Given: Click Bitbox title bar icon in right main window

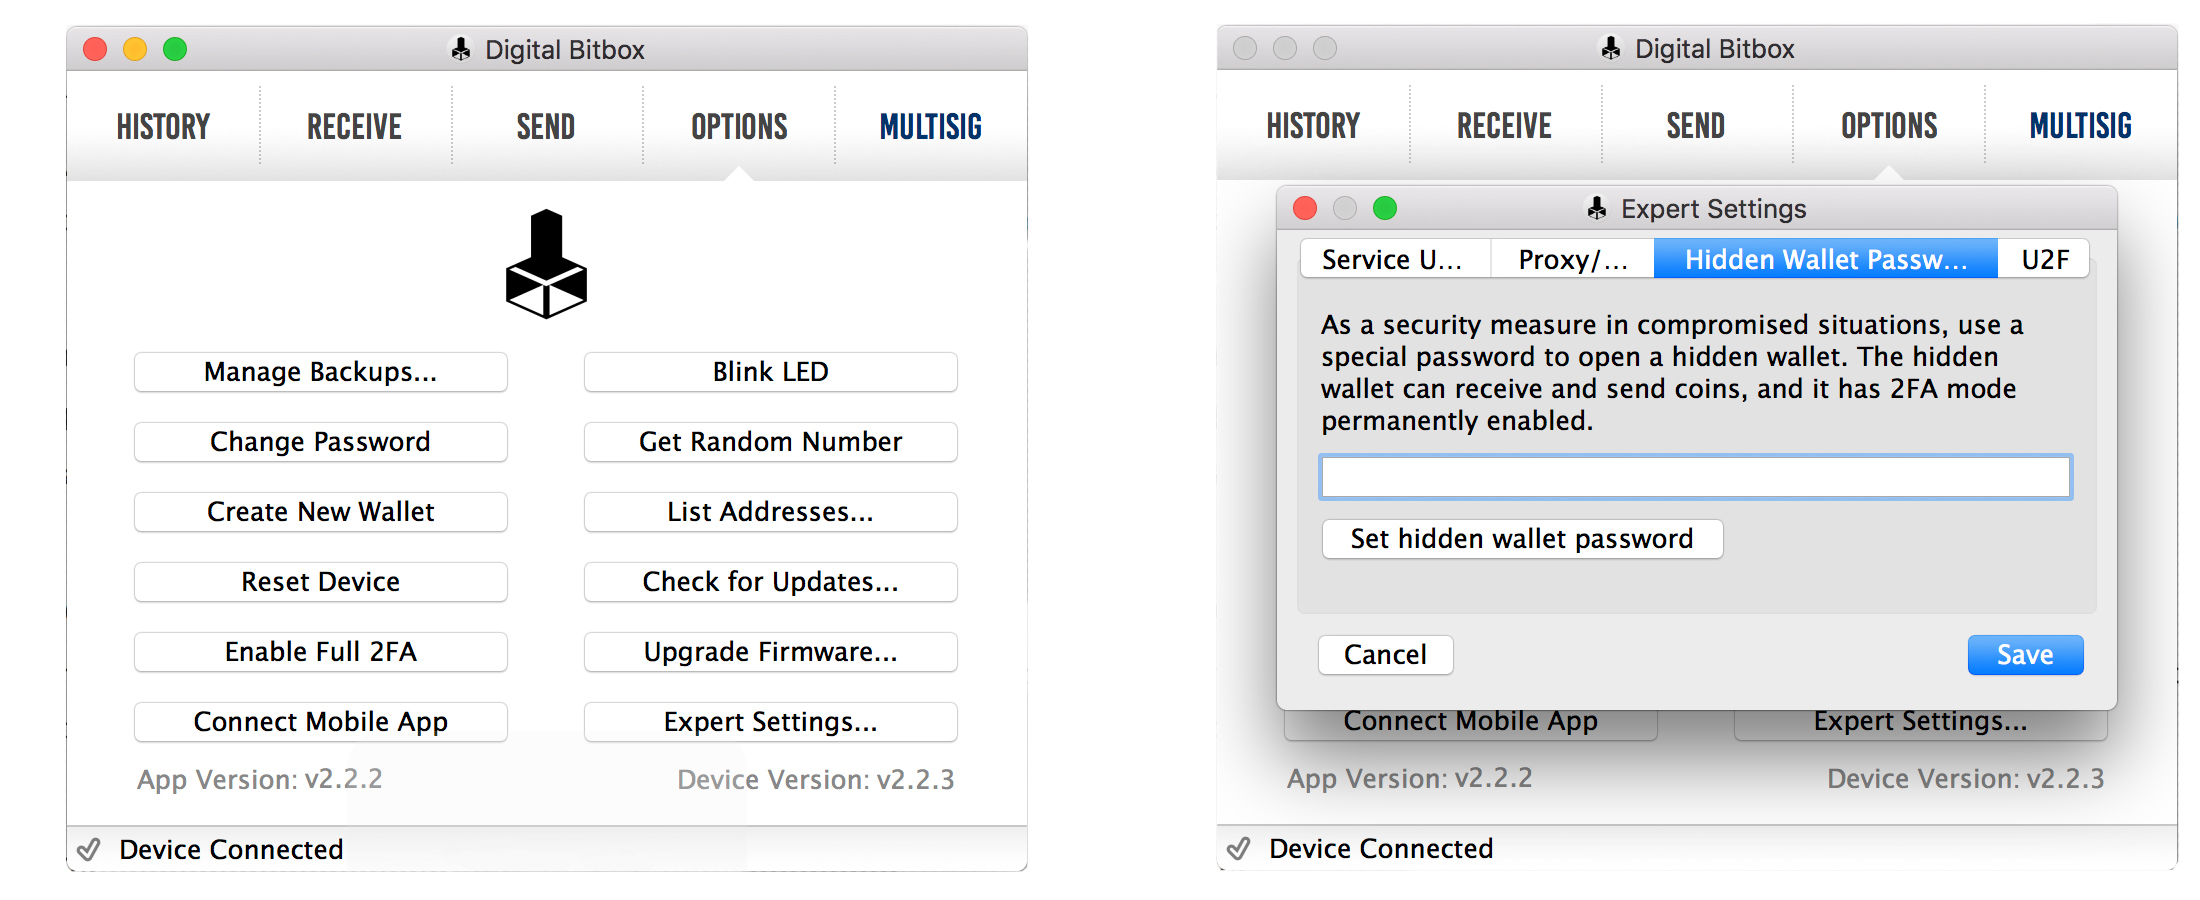Looking at the screenshot, I should tap(1611, 48).
